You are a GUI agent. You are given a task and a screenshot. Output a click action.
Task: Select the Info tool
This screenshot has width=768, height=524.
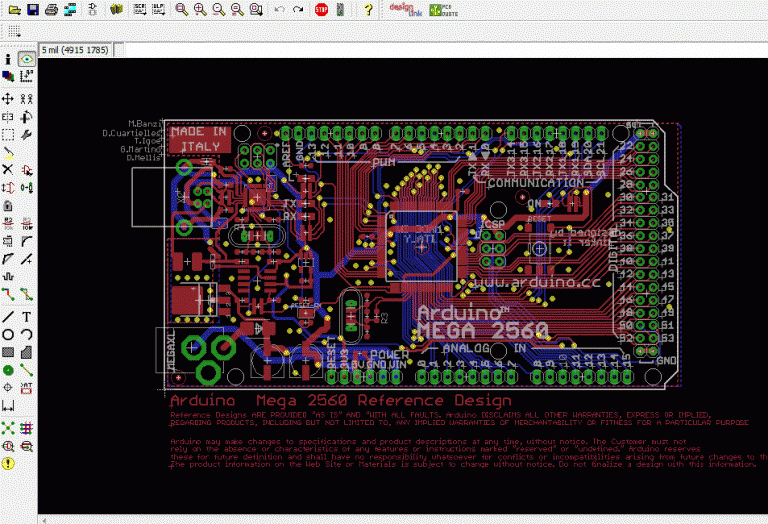[x=8, y=59]
